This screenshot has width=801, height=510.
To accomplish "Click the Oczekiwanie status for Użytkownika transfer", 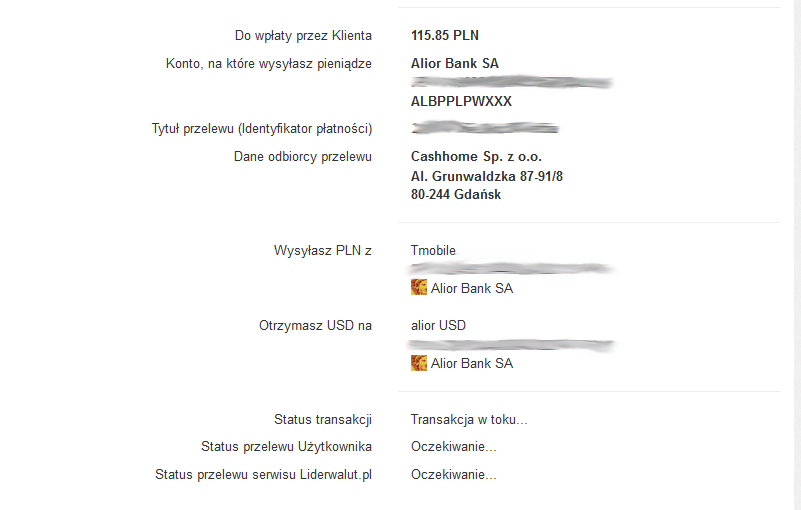I will 454,447.
